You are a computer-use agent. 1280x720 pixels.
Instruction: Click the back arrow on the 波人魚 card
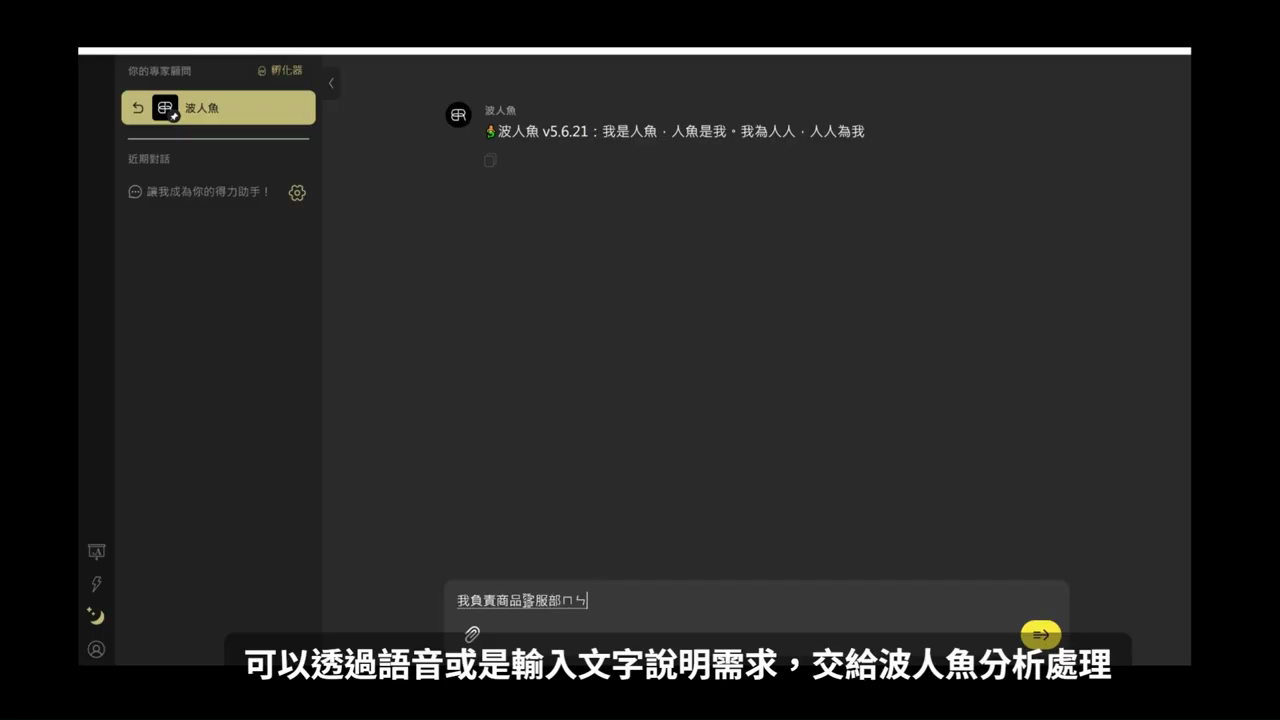[138, 108]
